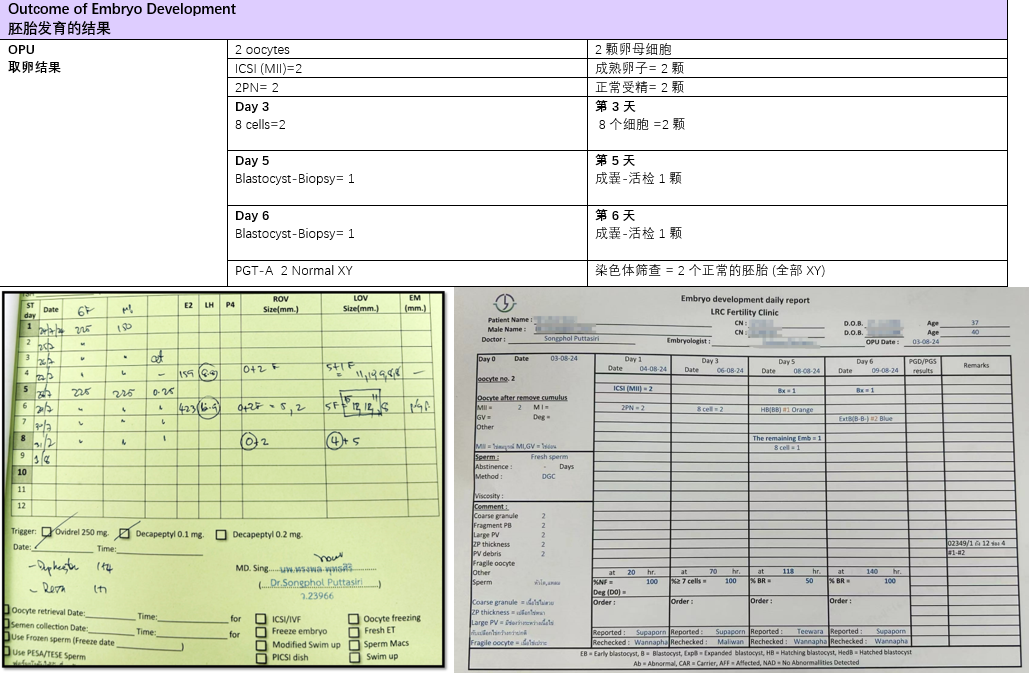Click the 'Reported : Teewara' entry
The image size is (1029, 674).
coord(786,631)
